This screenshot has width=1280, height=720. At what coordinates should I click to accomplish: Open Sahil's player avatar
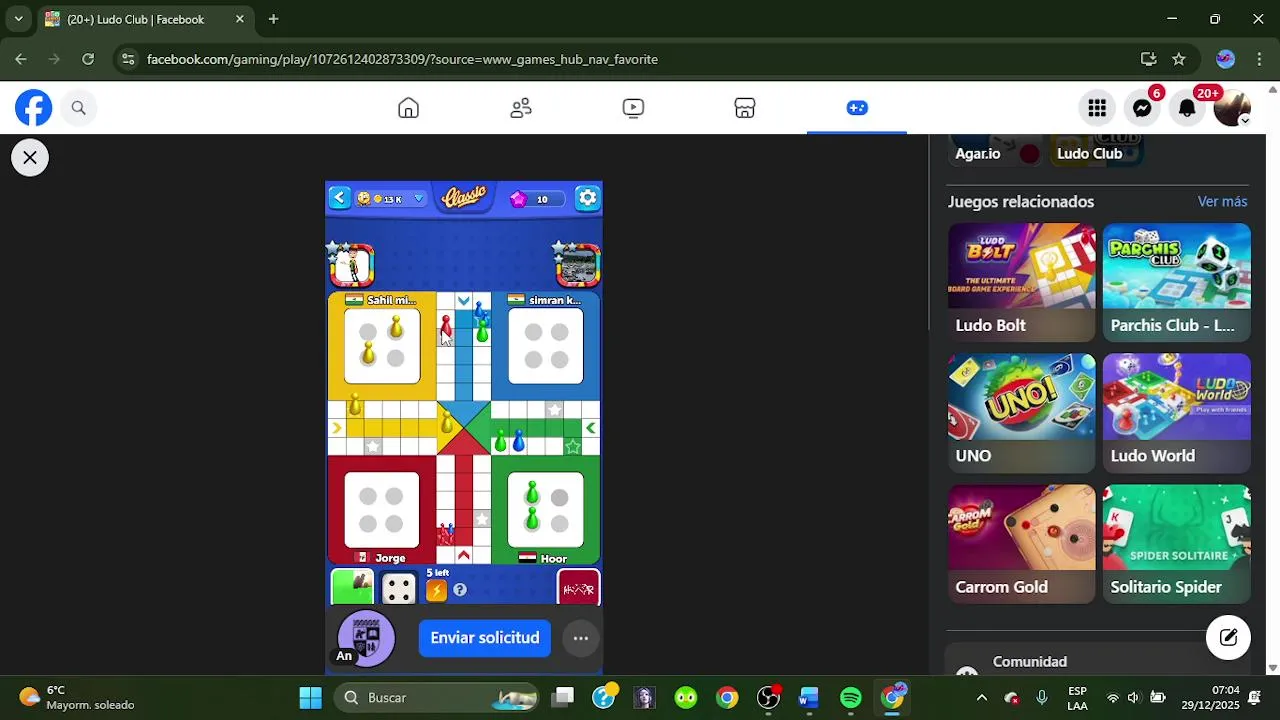click(x=352, y=265)
